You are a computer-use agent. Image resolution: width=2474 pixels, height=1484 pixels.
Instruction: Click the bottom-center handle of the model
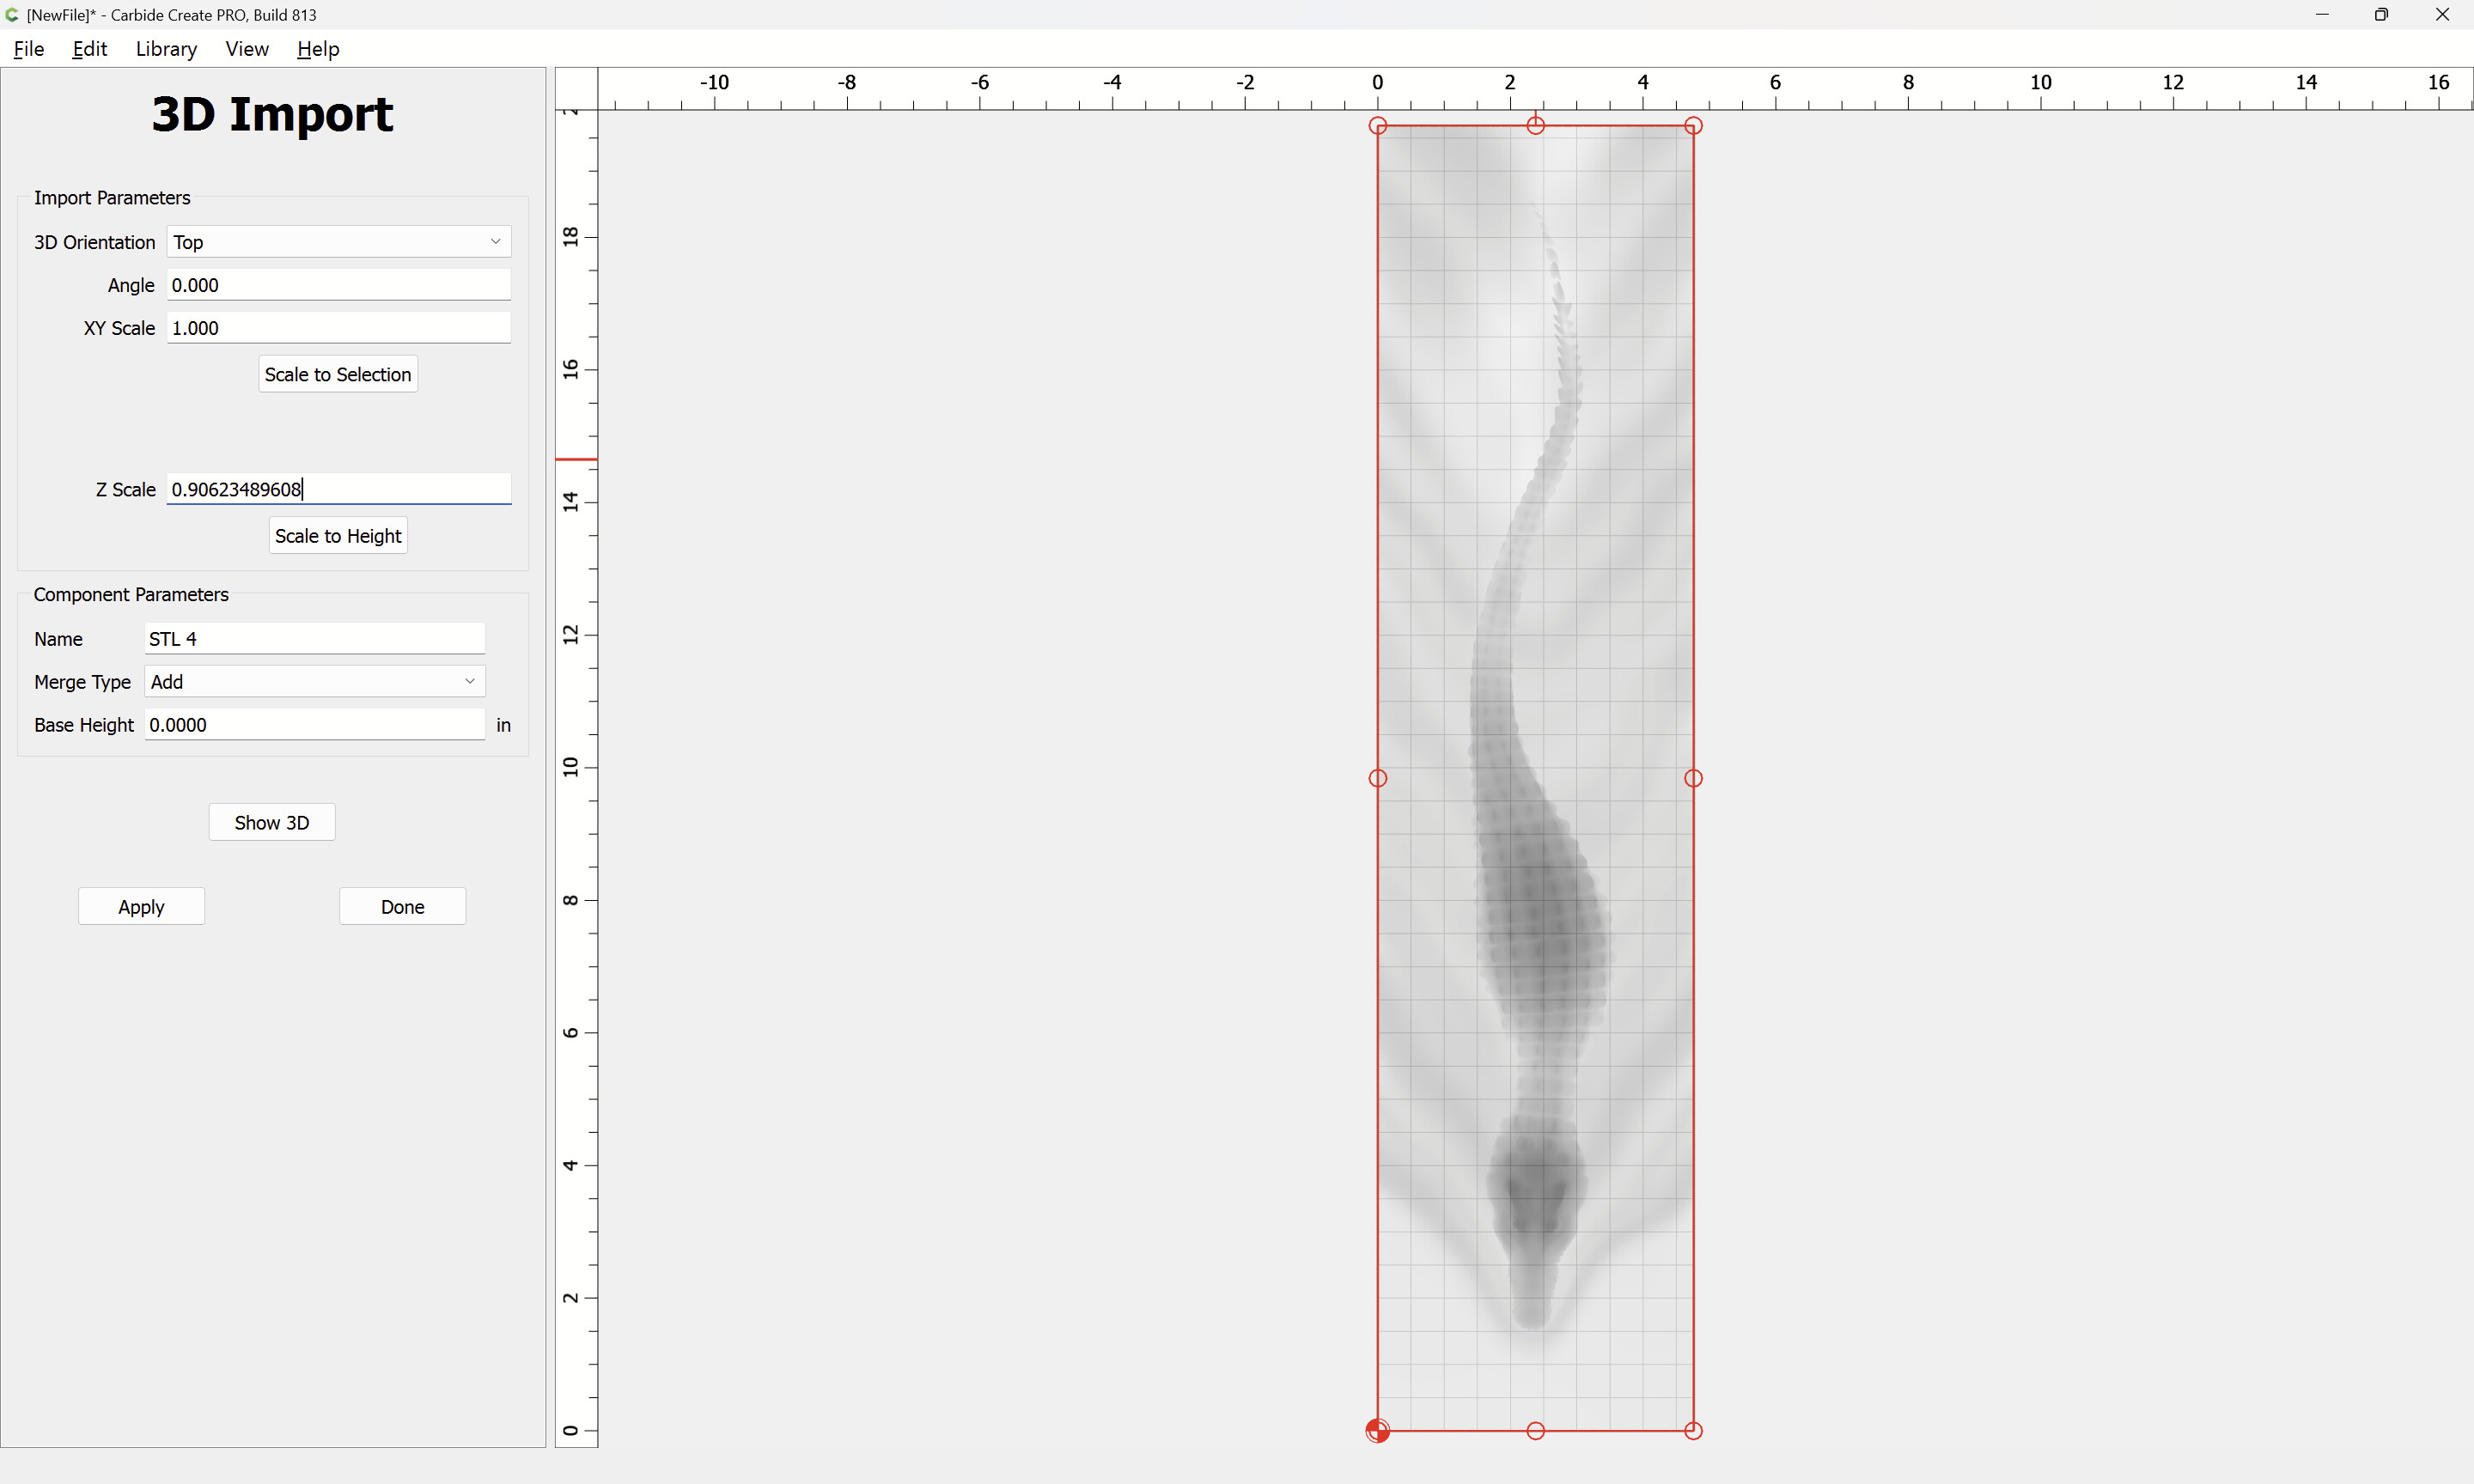pos(1536,1431)
